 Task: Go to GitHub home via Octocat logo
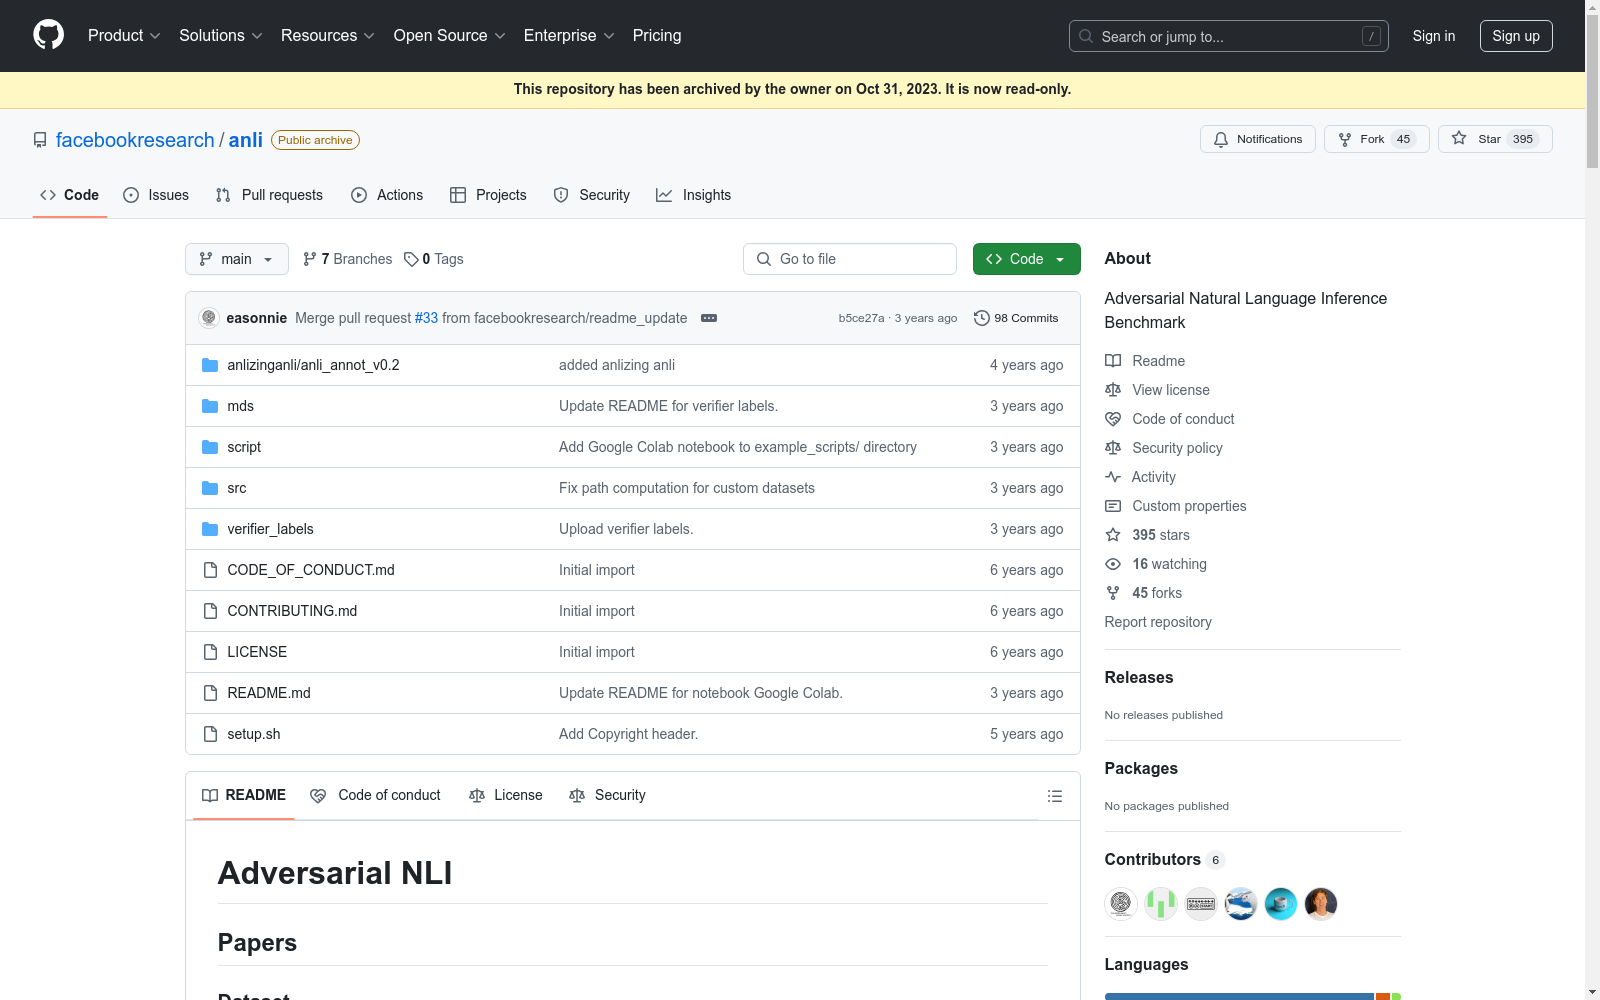(48, 35)
